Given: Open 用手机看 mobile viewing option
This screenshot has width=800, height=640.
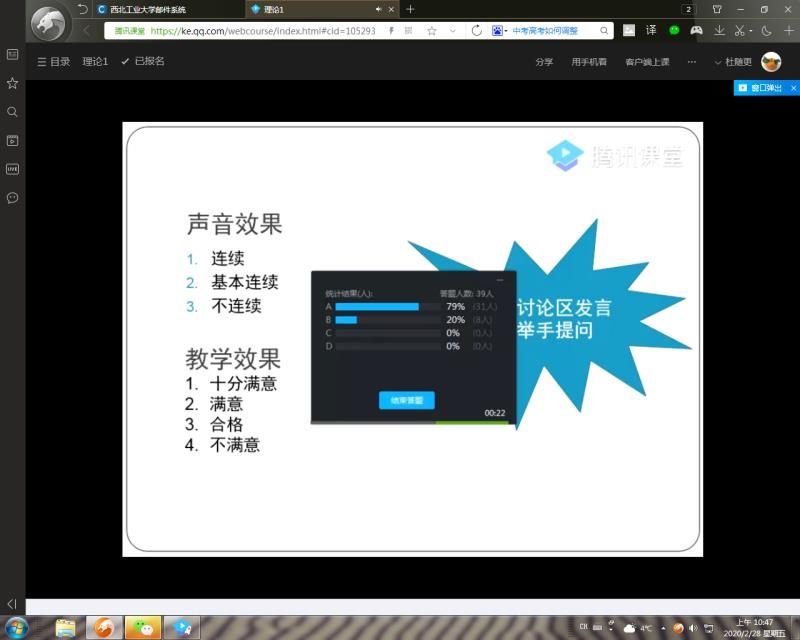Looking at the screenshot, I should point(589,62).
